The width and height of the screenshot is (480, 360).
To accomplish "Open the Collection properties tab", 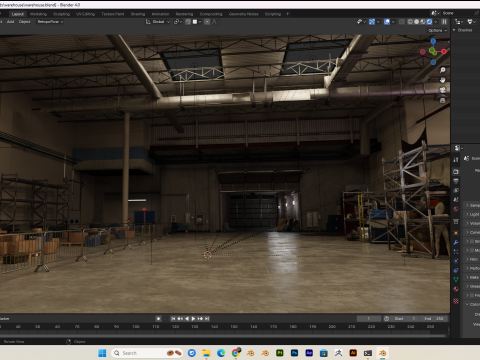I will (456, 221).
